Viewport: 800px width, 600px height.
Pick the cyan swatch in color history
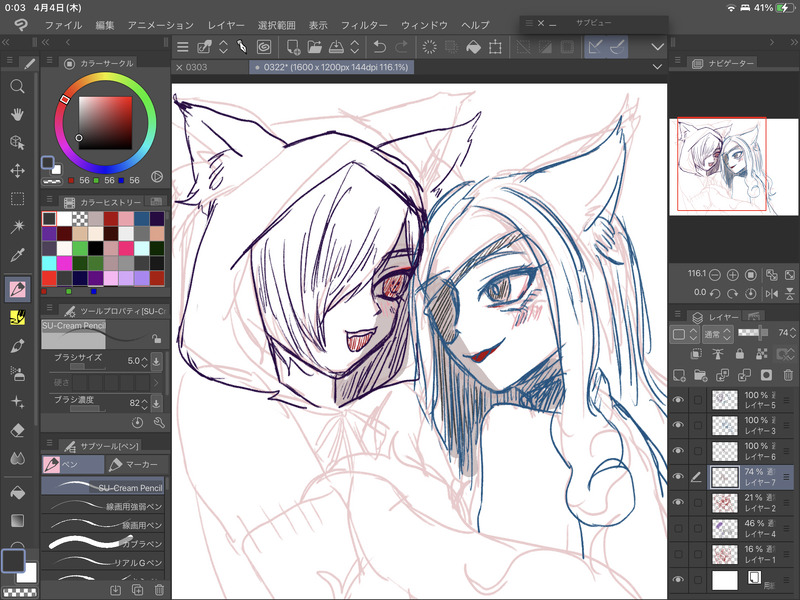tap(49, 263)
